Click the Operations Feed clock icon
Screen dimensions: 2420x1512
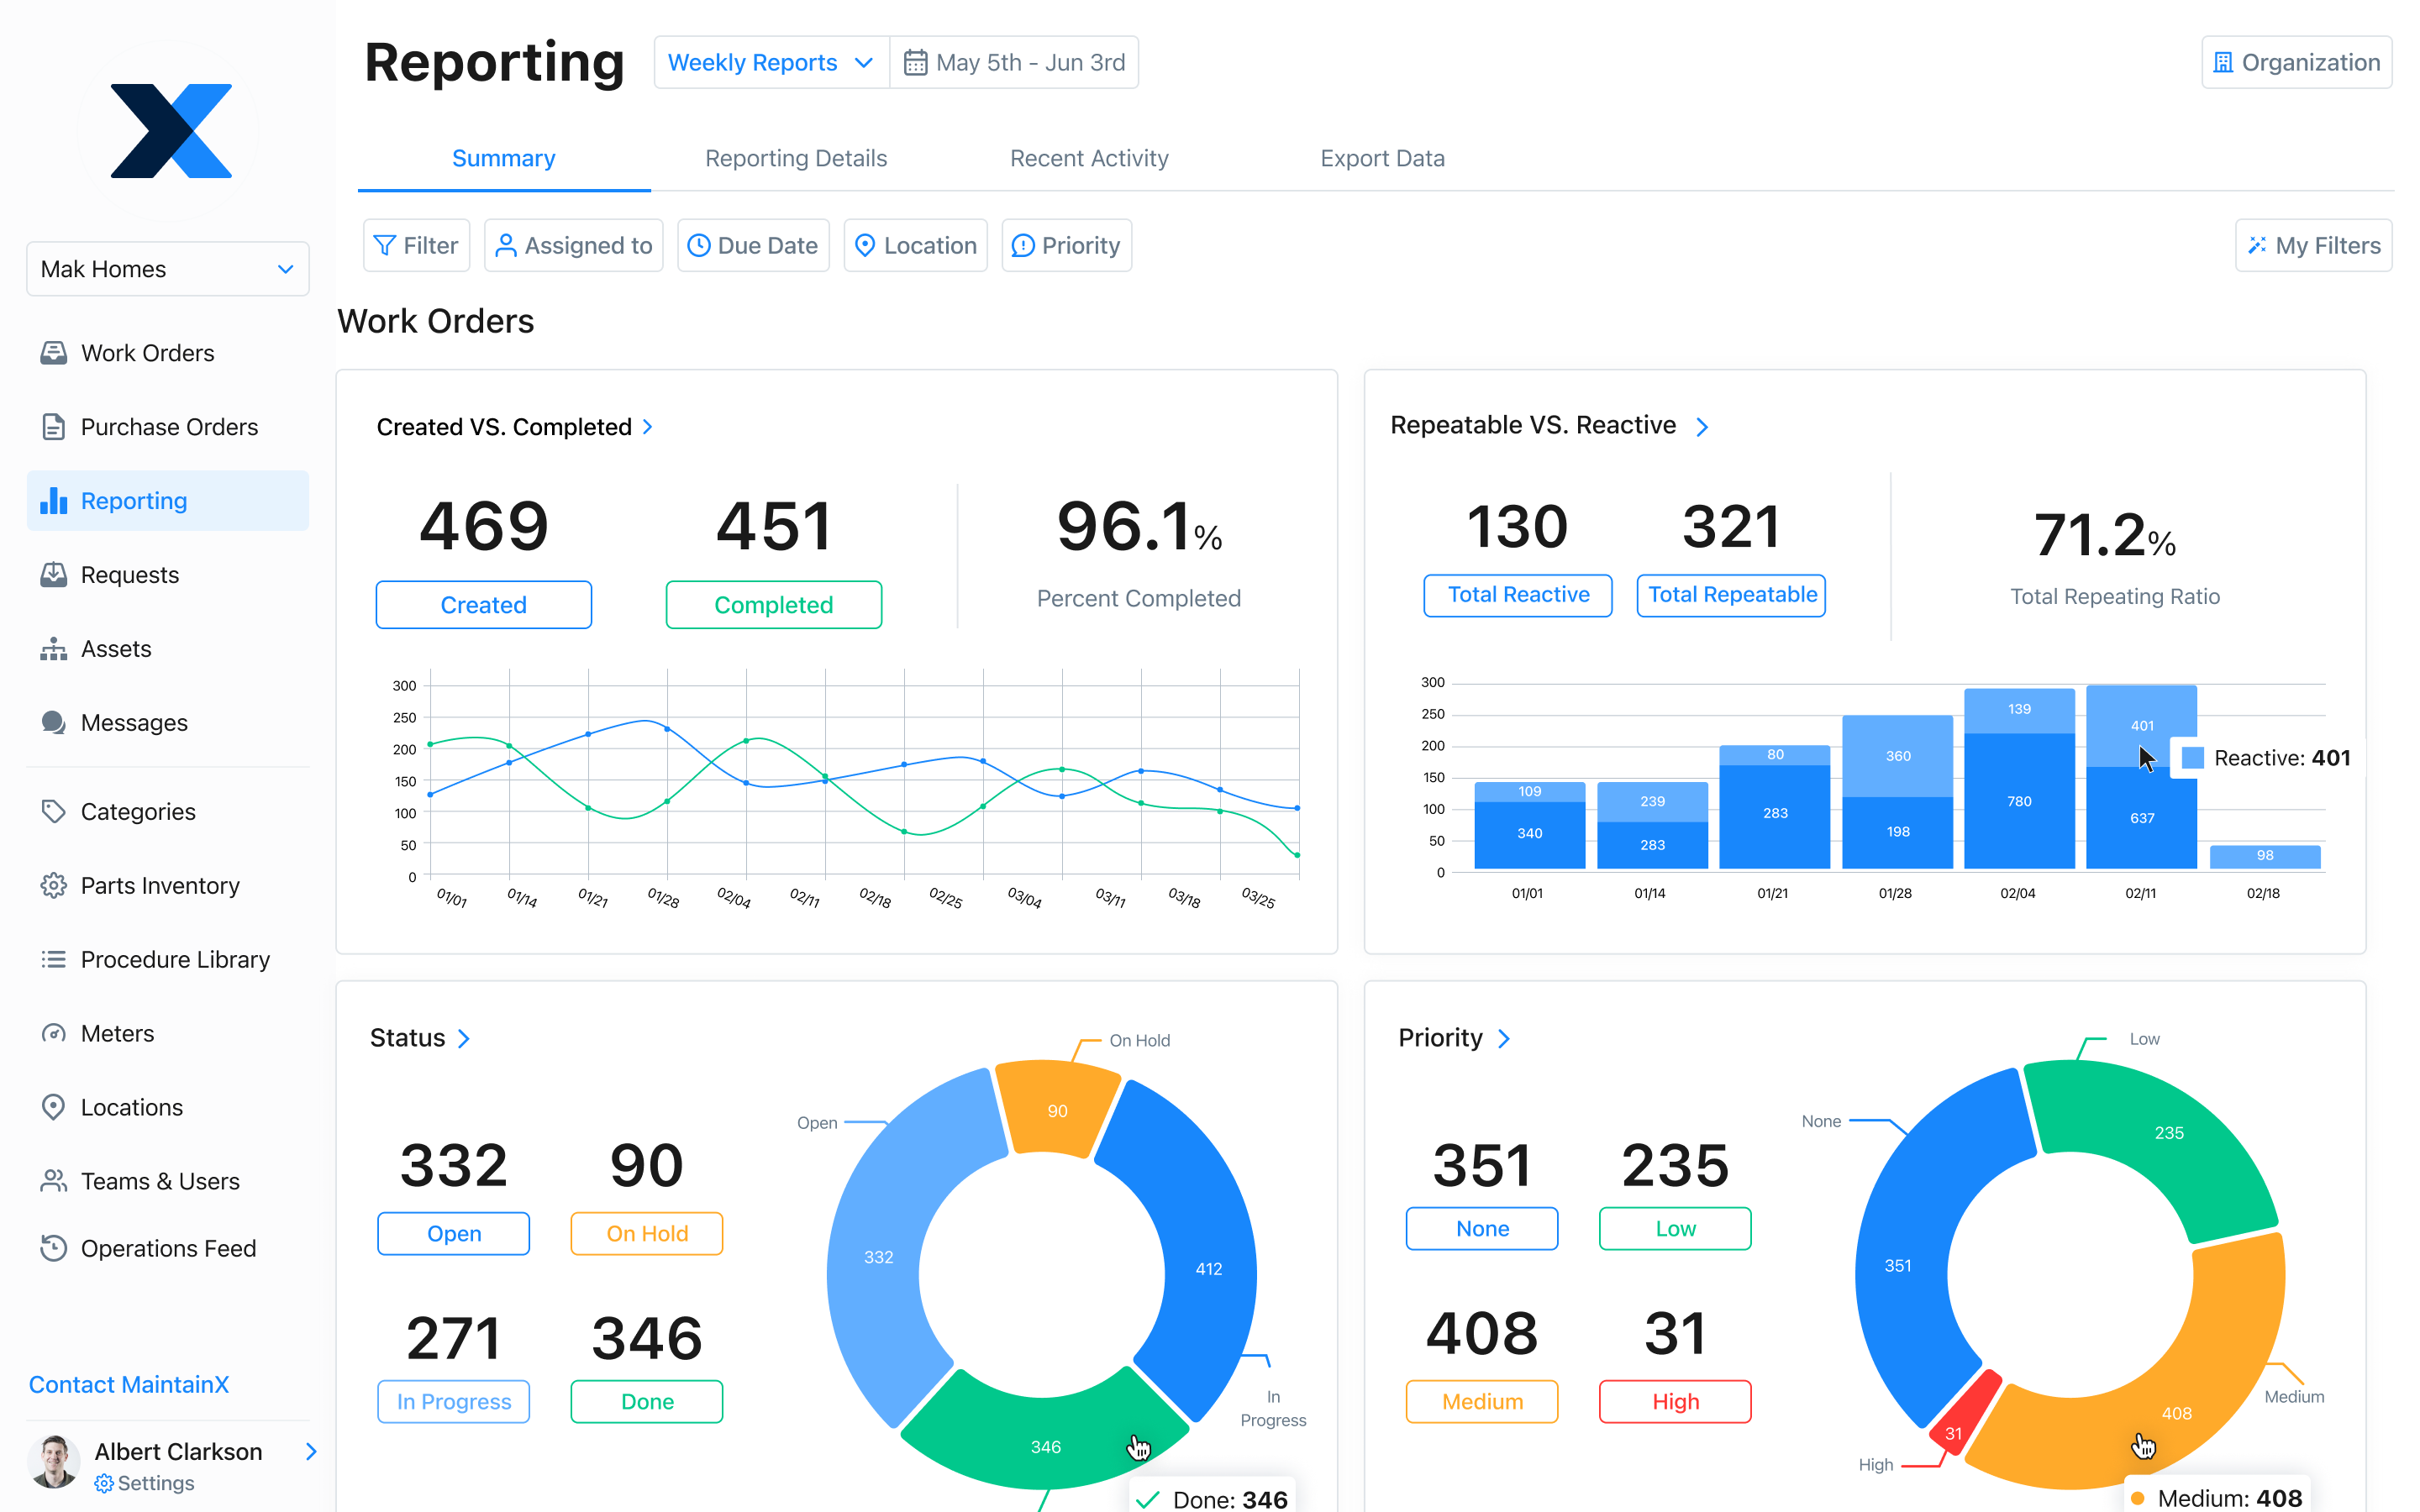55,1248
